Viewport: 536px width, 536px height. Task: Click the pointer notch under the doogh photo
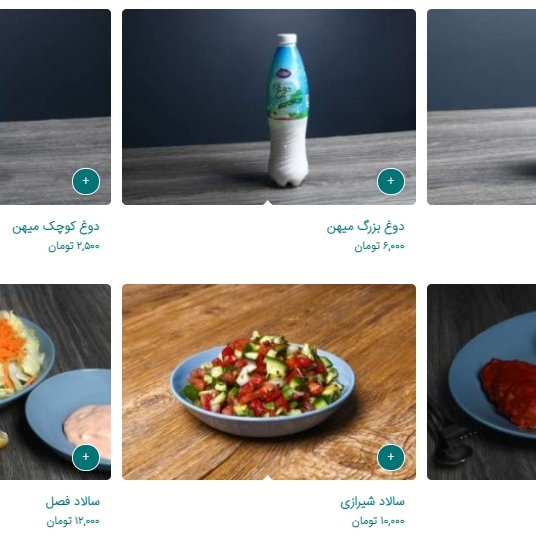click(268, 202)
